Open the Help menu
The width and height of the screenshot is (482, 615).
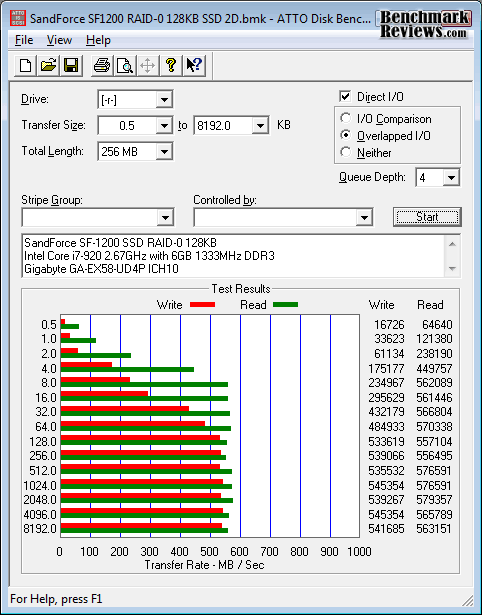(x=98, y=40)
